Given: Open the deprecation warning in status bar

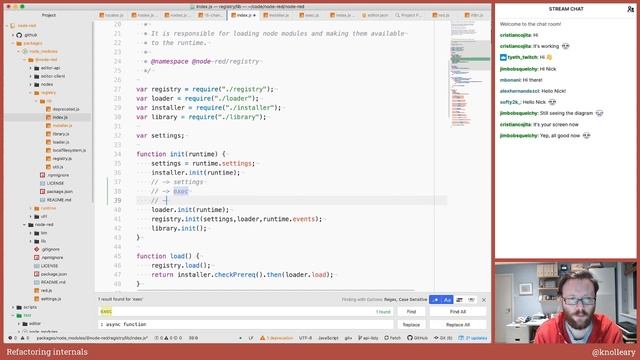Looking at the screenshot, I should click(x=277, y=338).
